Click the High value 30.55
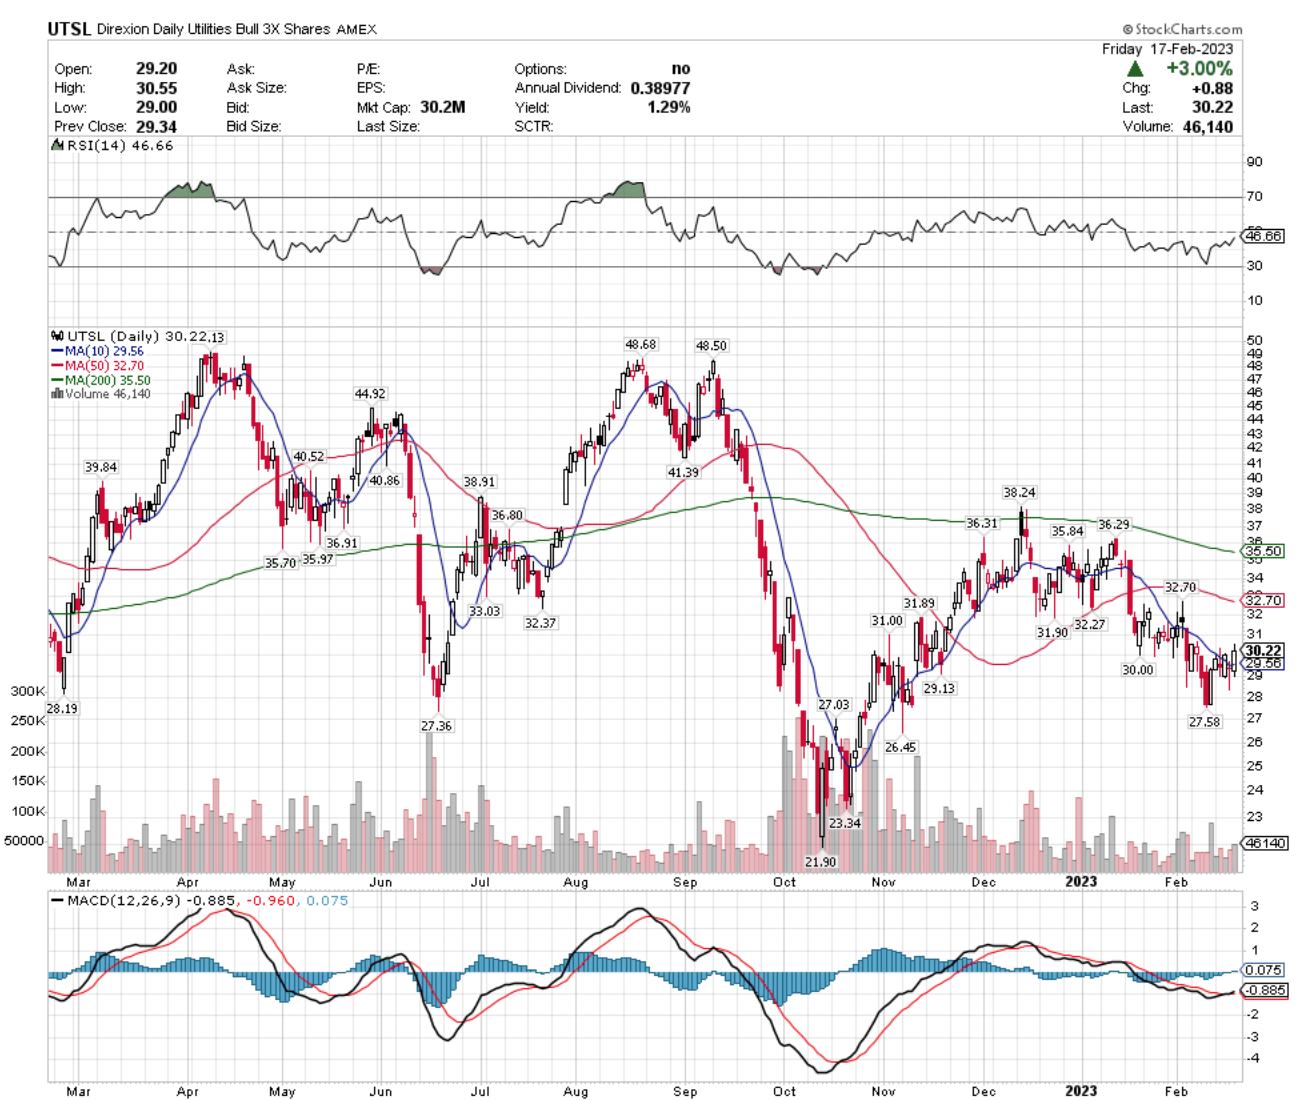The width and height of the screenshot is (1298, 1100). click(x=157, y=88)
